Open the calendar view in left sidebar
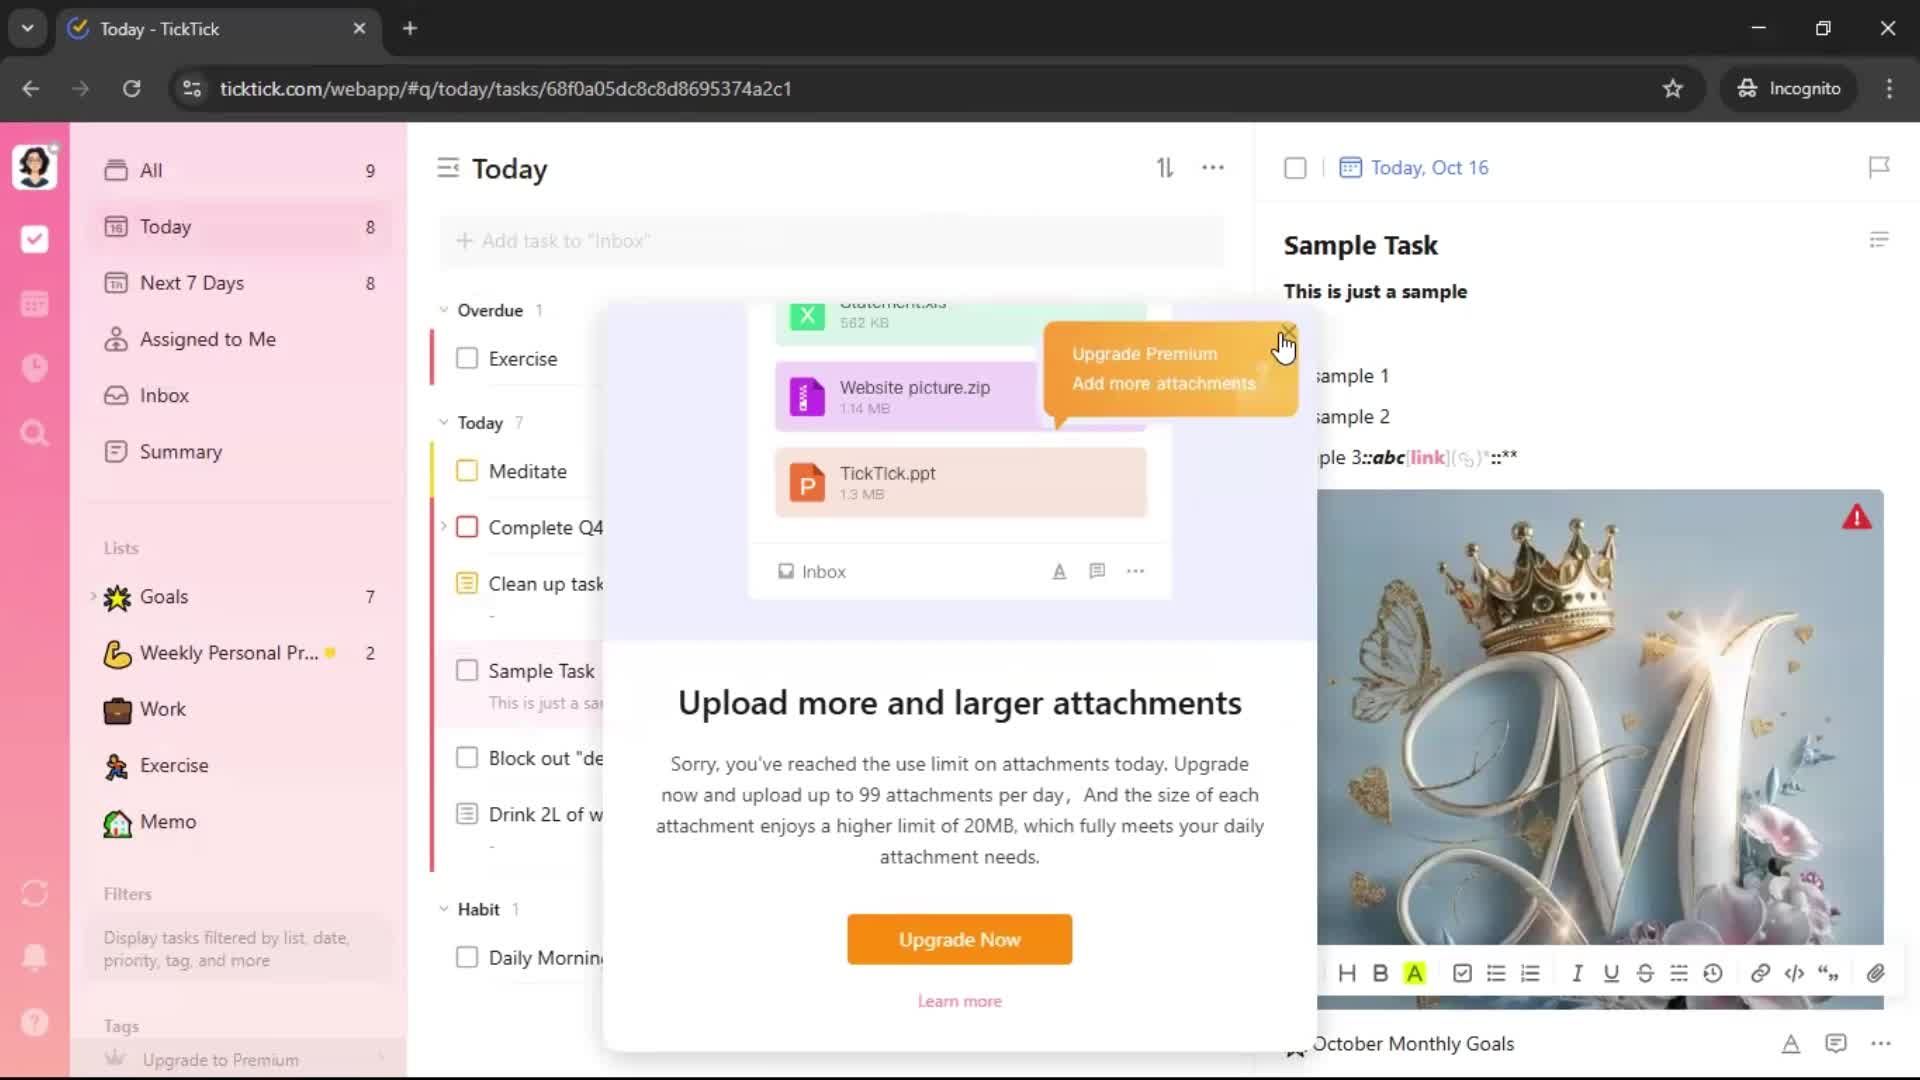The image size is (1920, 1080). pyautogui.click(x=35, y=304)
